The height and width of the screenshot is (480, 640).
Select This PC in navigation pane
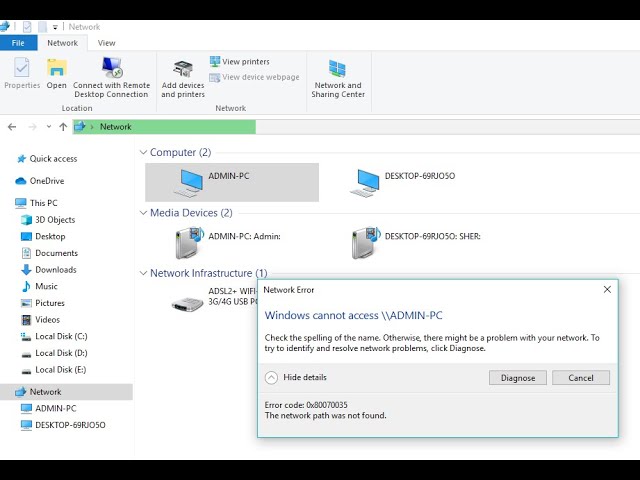37,203
